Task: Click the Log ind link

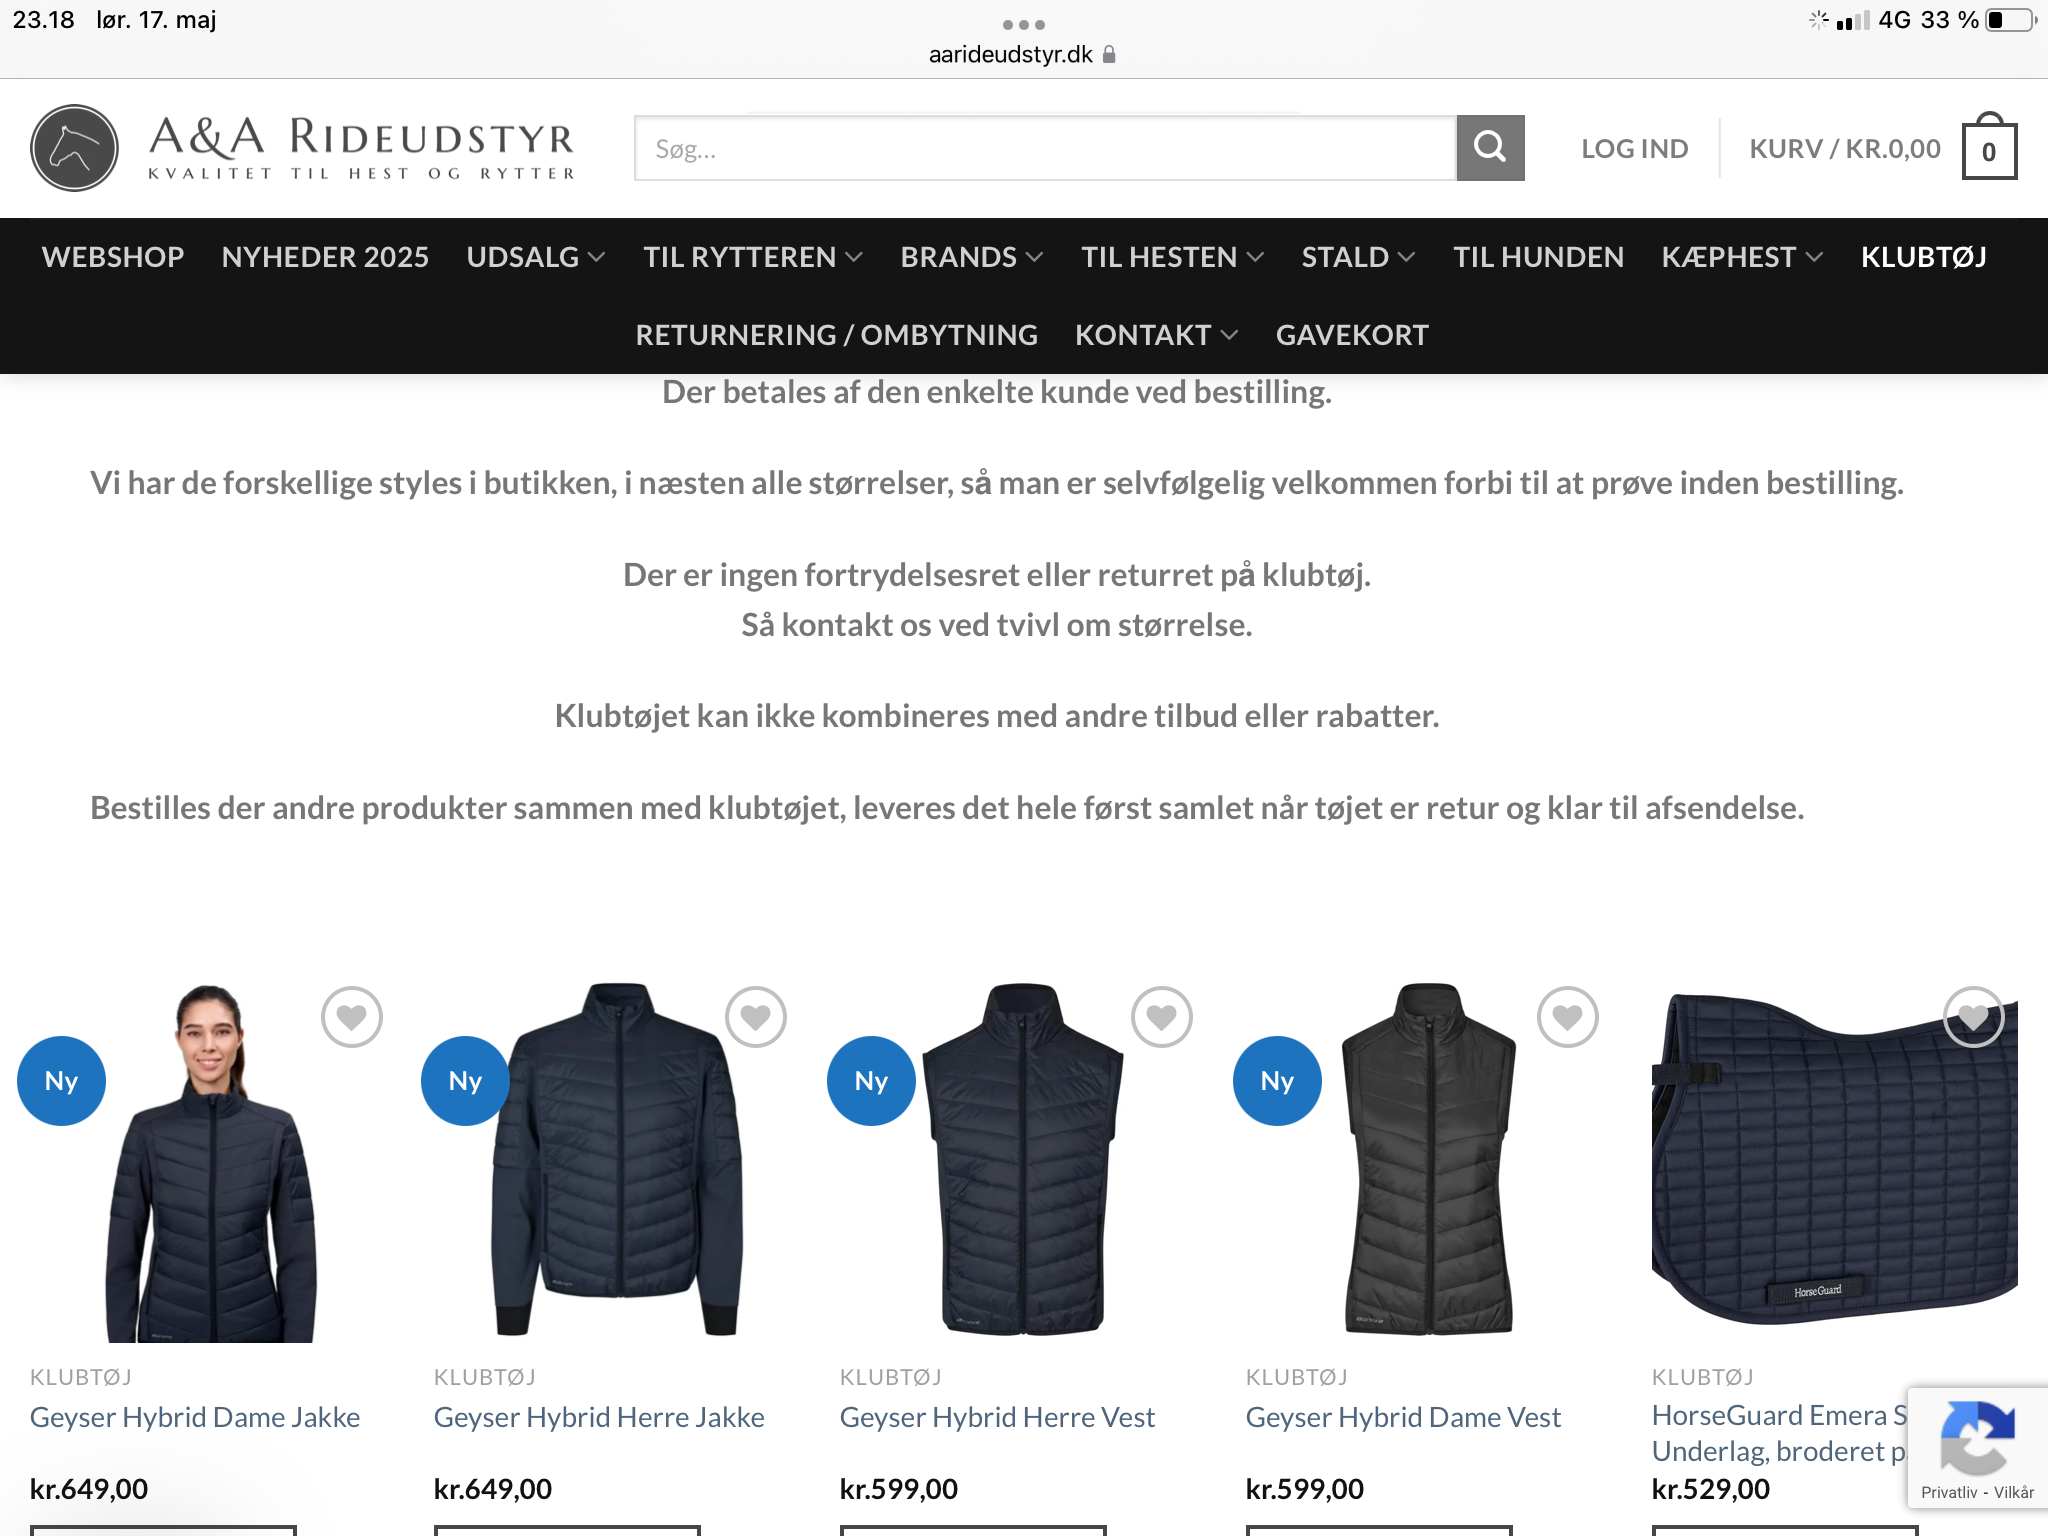Action: coord(1634,148)
